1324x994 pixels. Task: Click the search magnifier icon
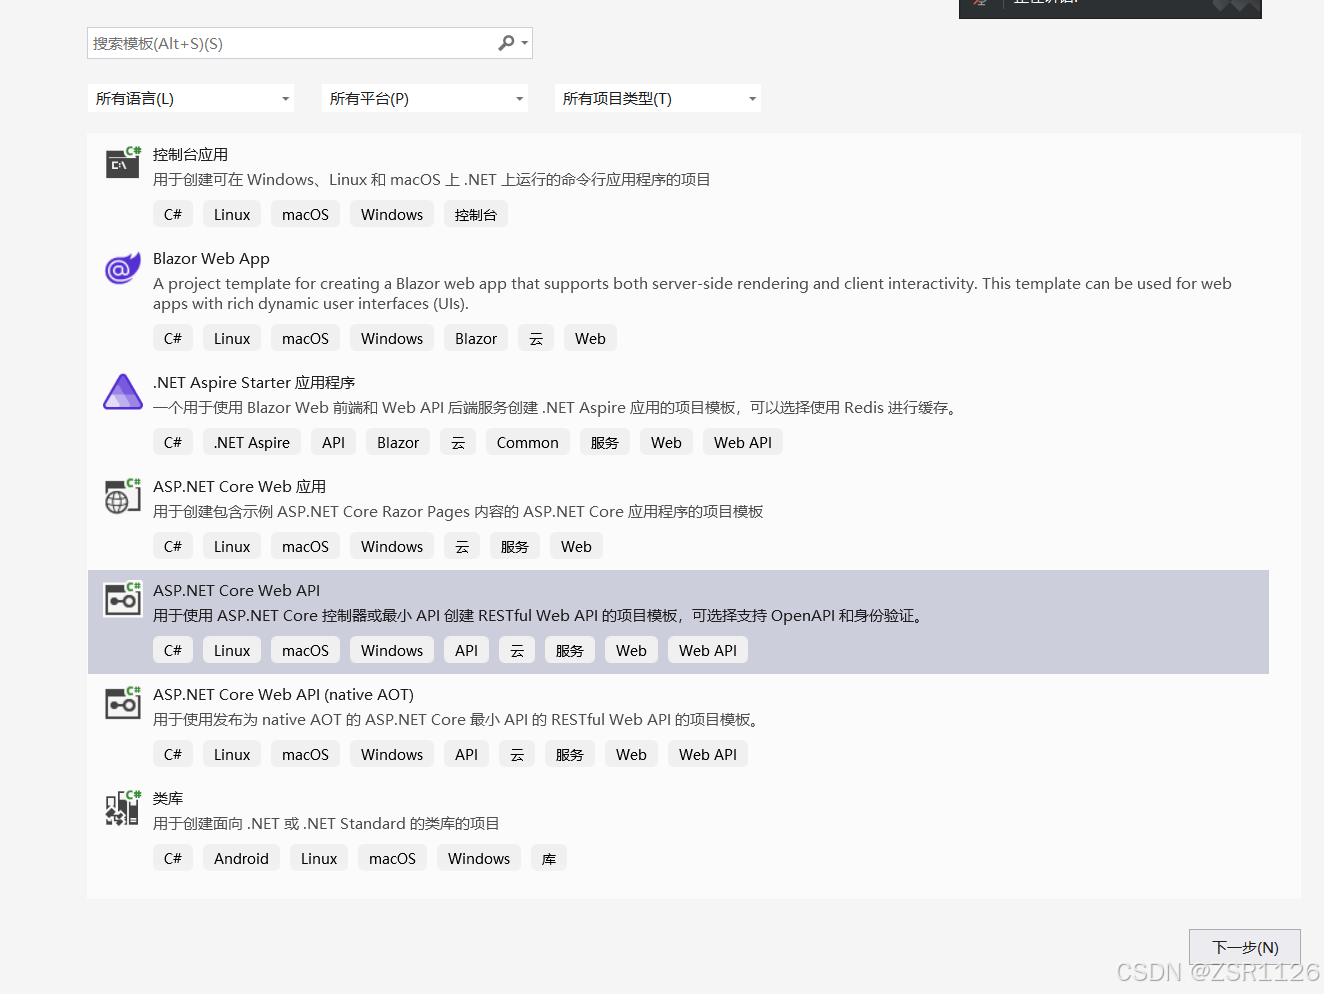pyautogui.click(x=506, y=43)
